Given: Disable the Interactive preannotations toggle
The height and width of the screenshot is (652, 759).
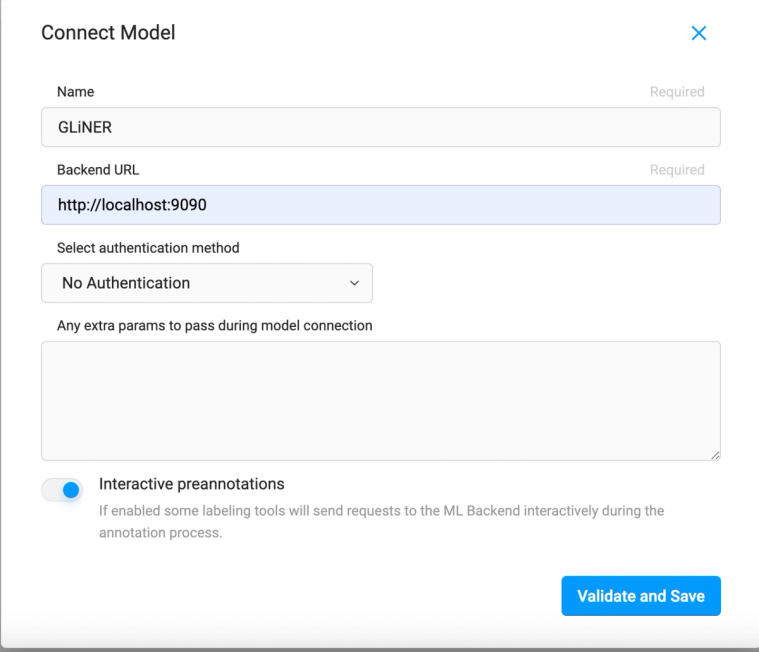Looking at the screenshot, I should coord(62,490).
